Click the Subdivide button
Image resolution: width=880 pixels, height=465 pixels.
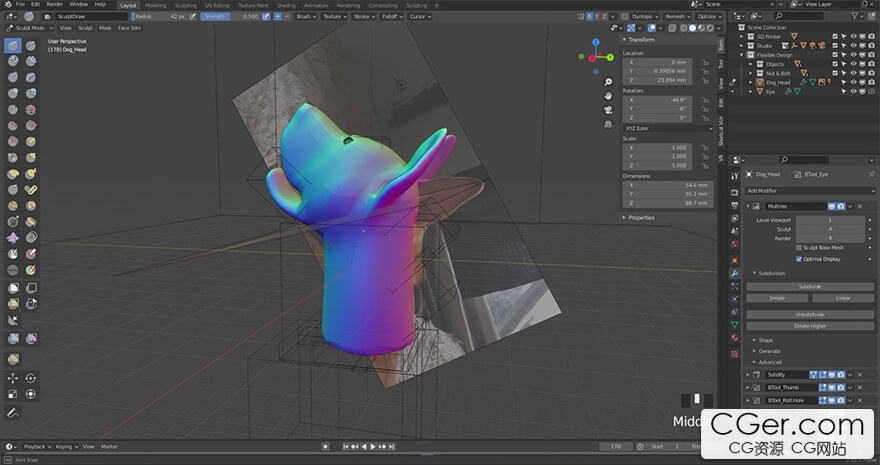810,286
